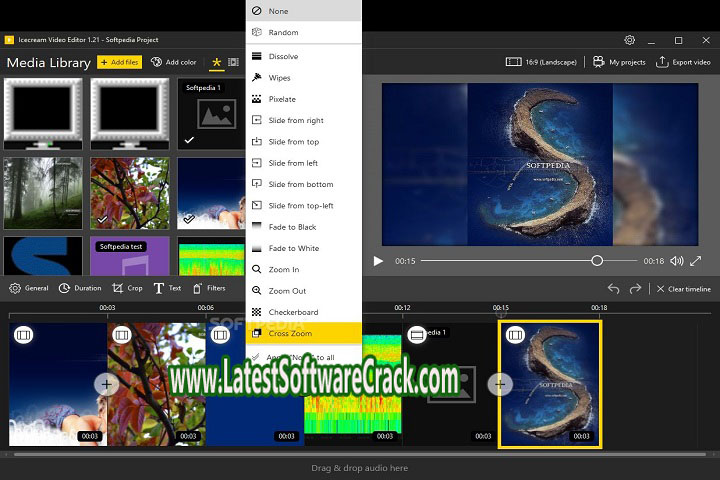Choose None transition
Image resolution: width=720 pixels, height=480 pixels.
tap(304, 11)
